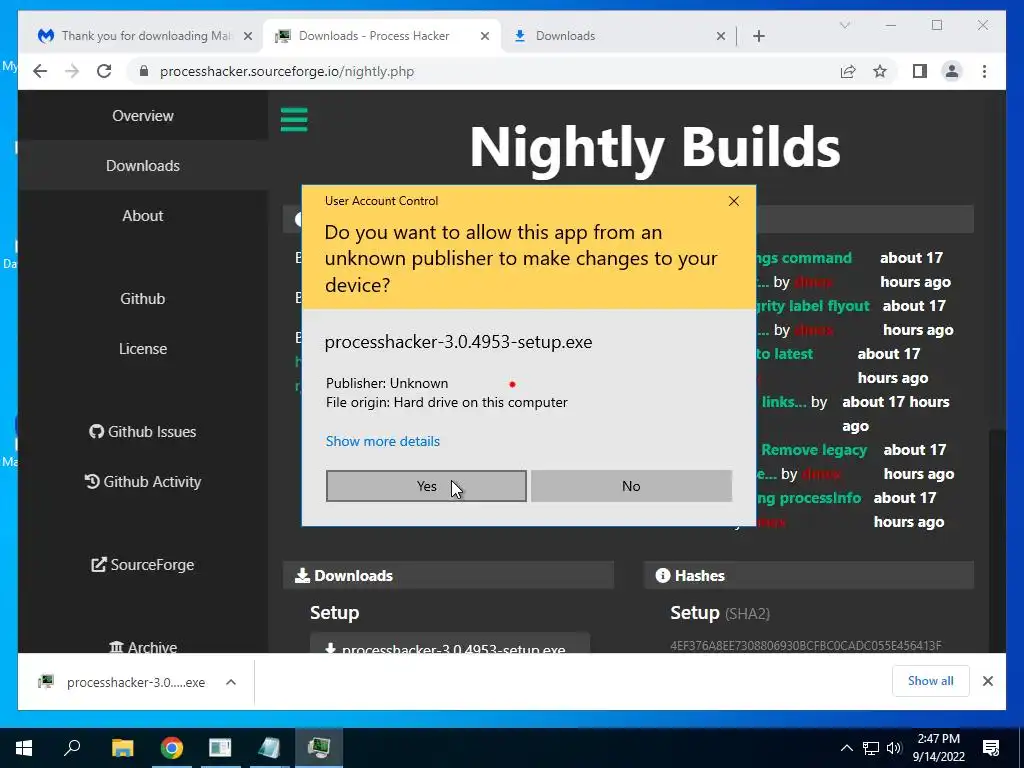Download processhacker-3.0.4953-setup.exe from page
This screenshot has height=768, width=1024.
tap(450, 645)
